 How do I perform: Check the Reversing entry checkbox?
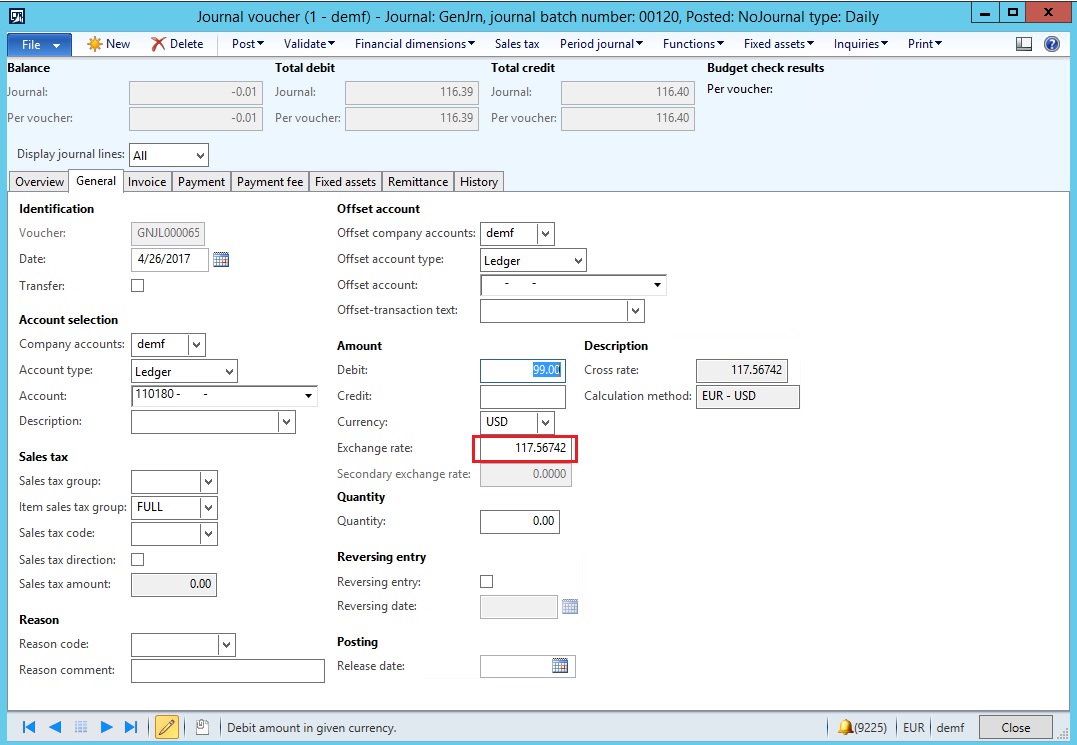point(487,582)
